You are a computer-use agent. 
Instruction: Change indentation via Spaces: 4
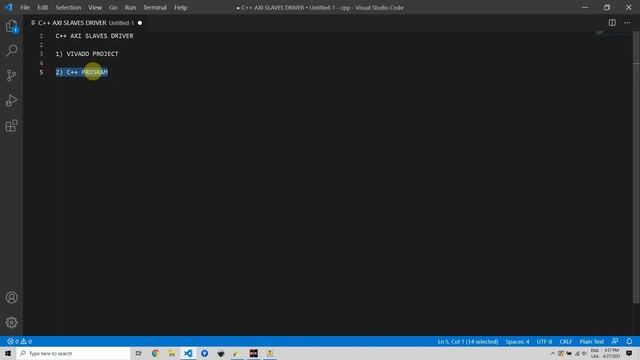pos(517,342)
